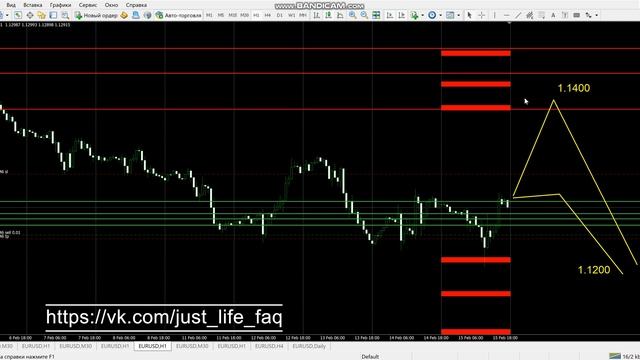Select the Fibonacci retracement tool
The width and height of the screenshot is (640, 360).
[541, 15]
